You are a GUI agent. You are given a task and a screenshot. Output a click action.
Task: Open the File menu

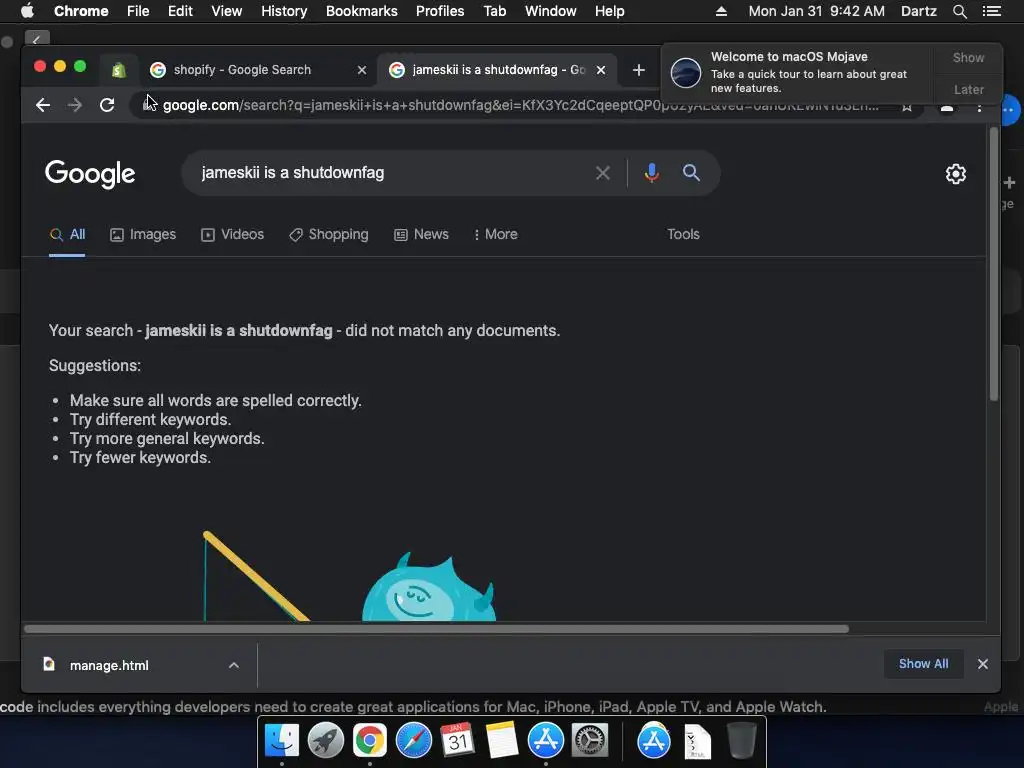pos(138,11)
